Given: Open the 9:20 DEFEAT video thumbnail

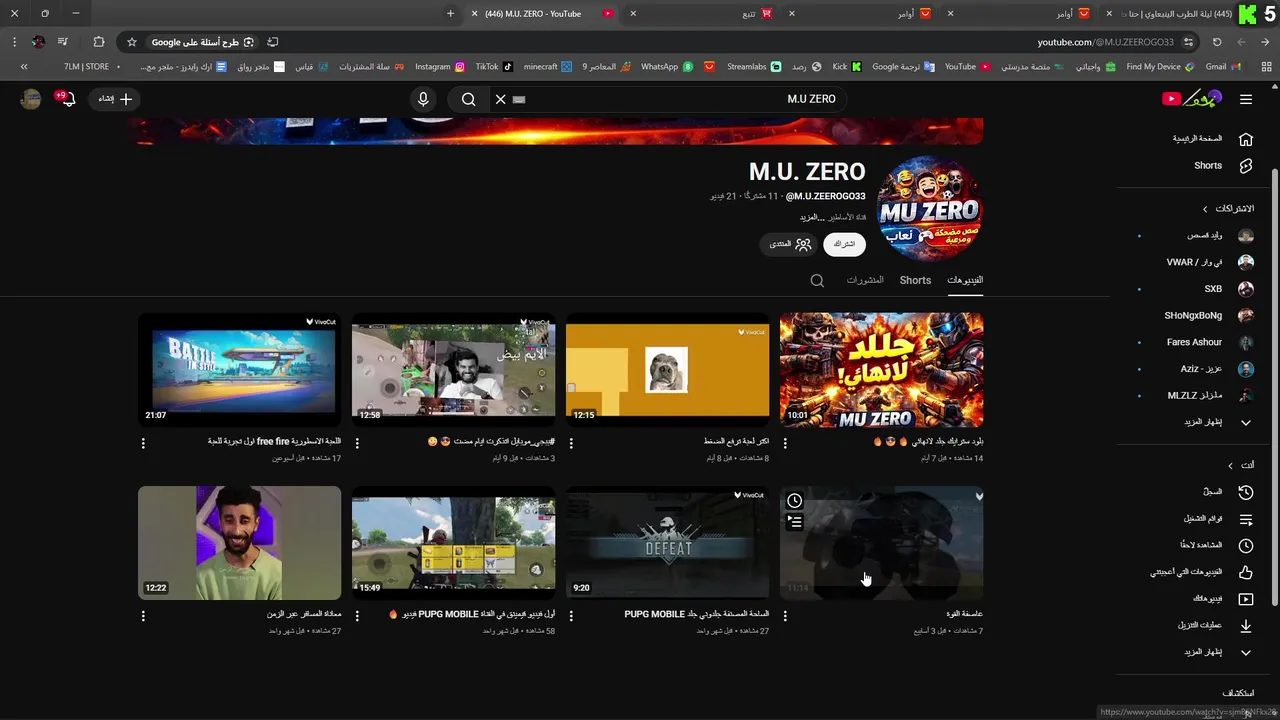Looking at the screenshot, I should point(667,543).
